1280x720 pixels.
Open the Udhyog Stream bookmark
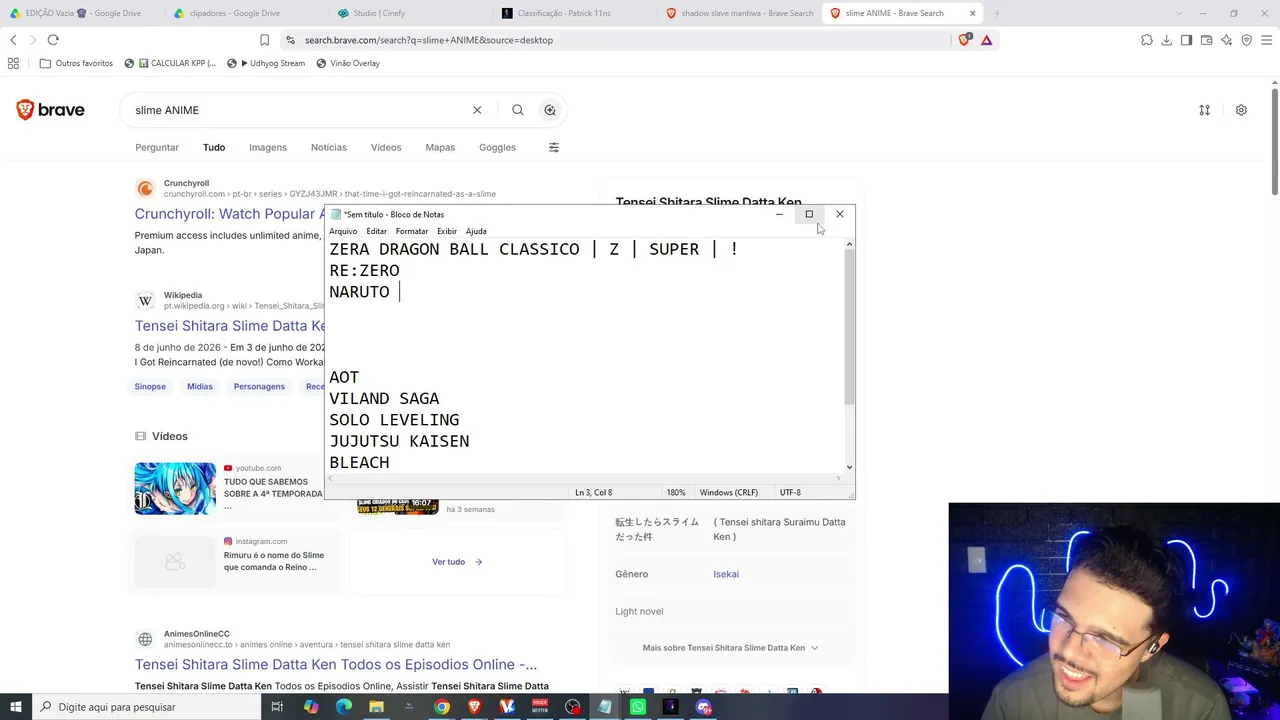point(266,63)
